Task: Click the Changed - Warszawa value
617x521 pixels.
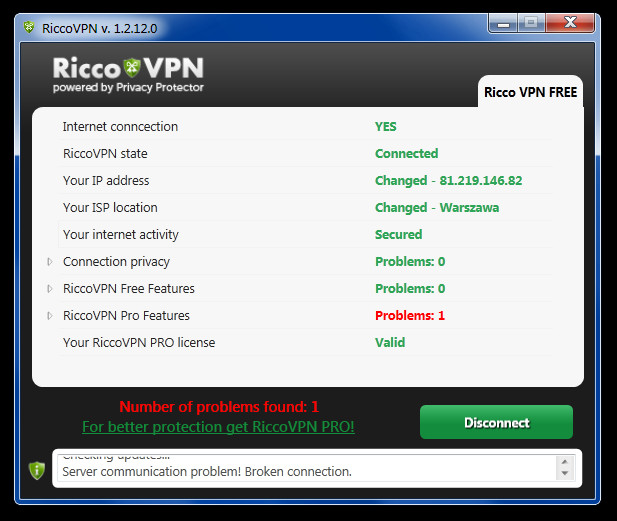Action: coord(437,207)
